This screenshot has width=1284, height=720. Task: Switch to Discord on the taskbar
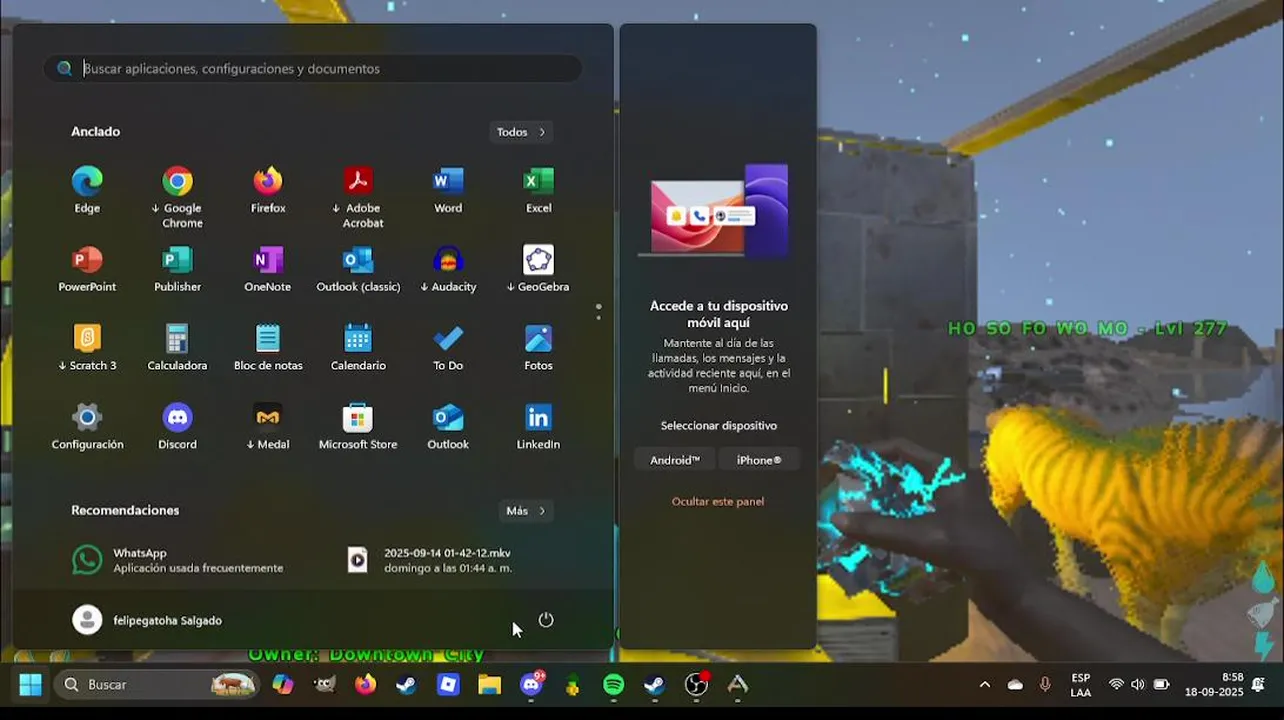[531, 685]
